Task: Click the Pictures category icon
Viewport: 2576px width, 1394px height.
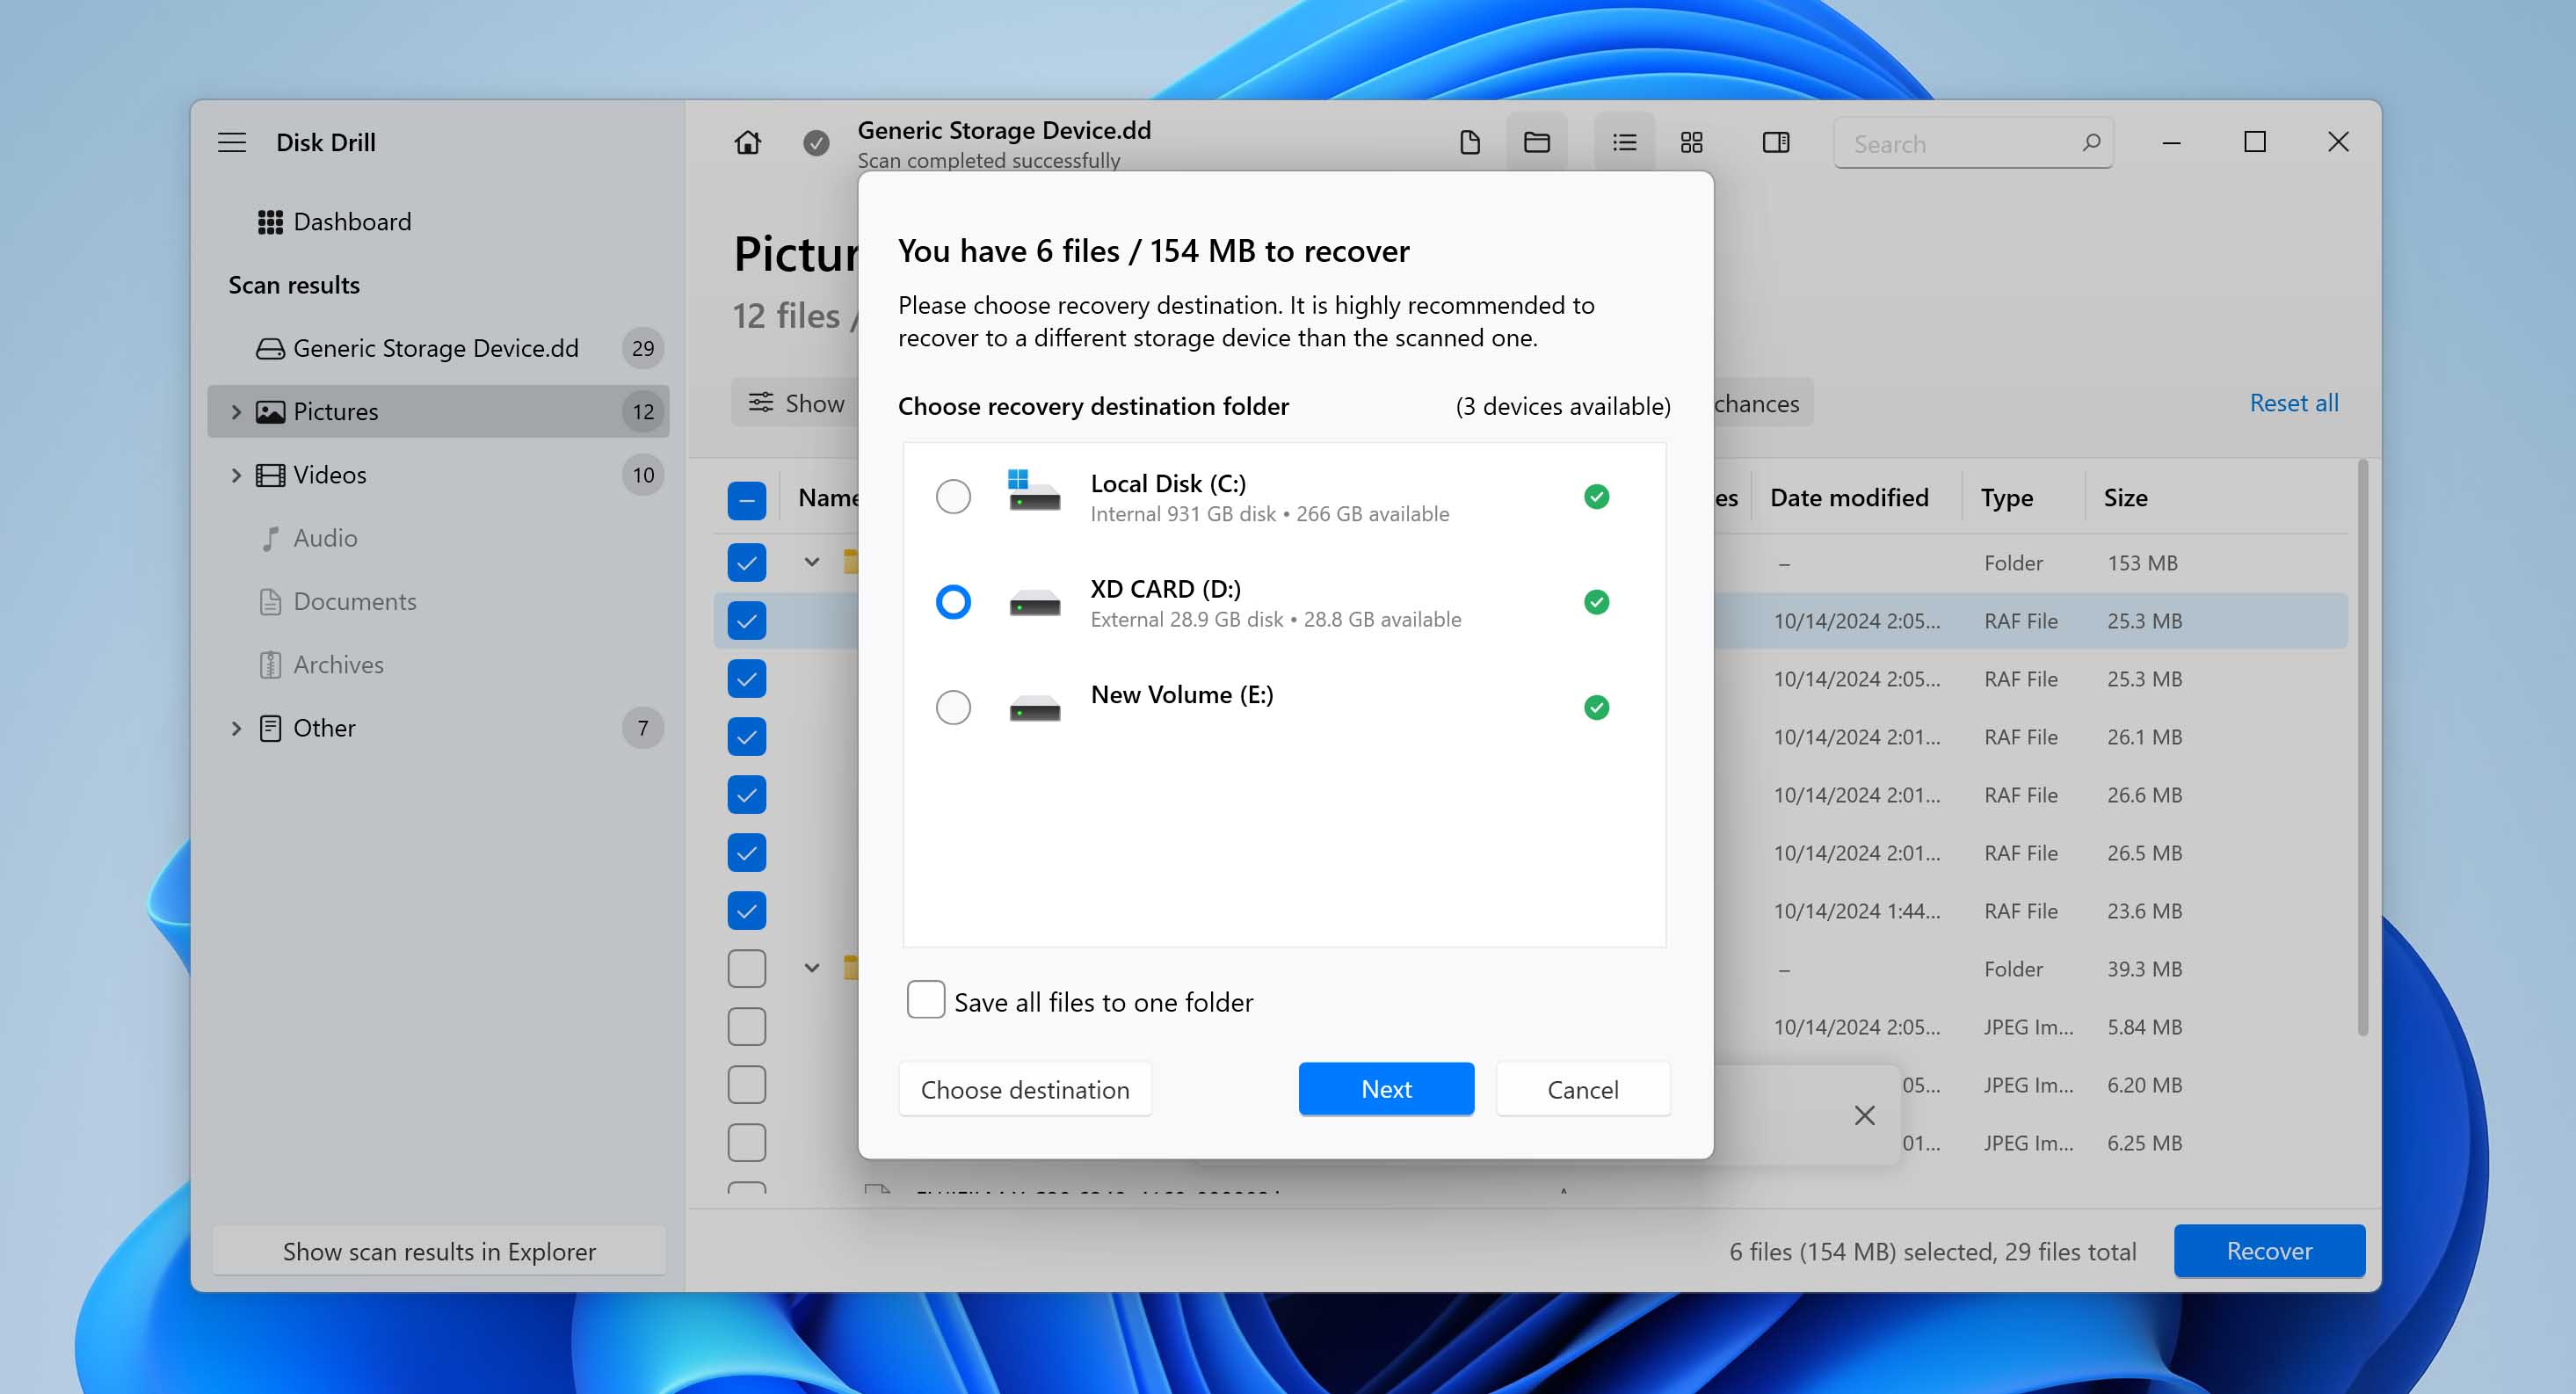Action: (270, 412)
